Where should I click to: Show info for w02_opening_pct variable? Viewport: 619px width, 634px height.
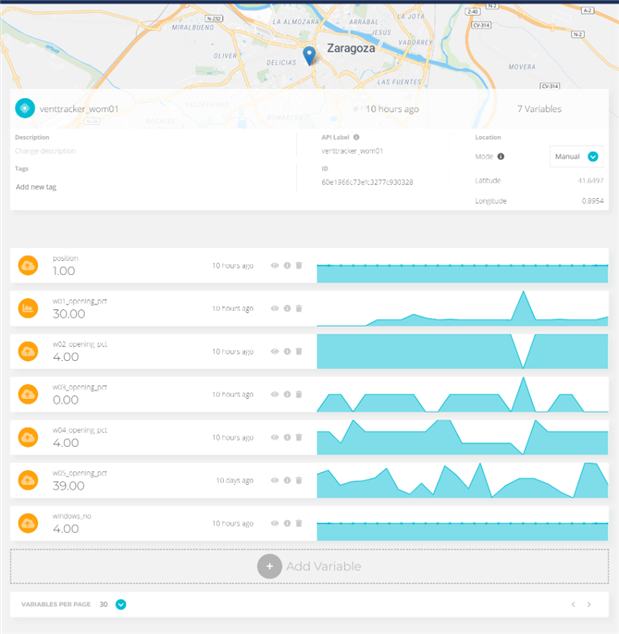coord(287,351)
